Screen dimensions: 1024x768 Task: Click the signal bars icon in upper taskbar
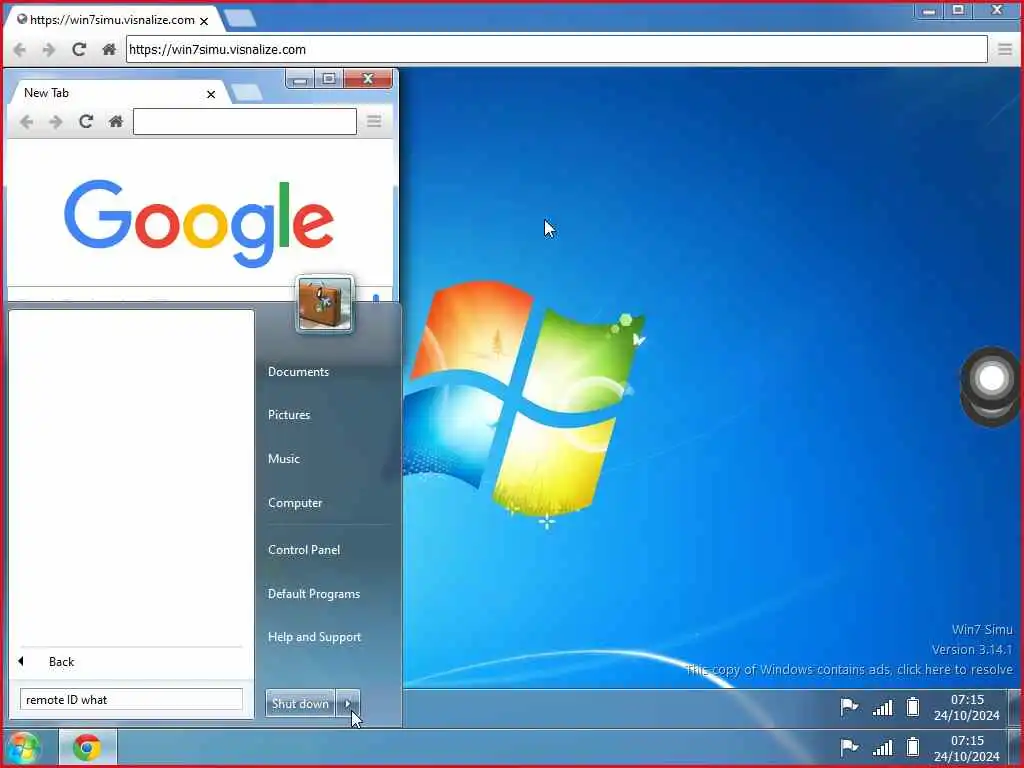coord(882,707)
